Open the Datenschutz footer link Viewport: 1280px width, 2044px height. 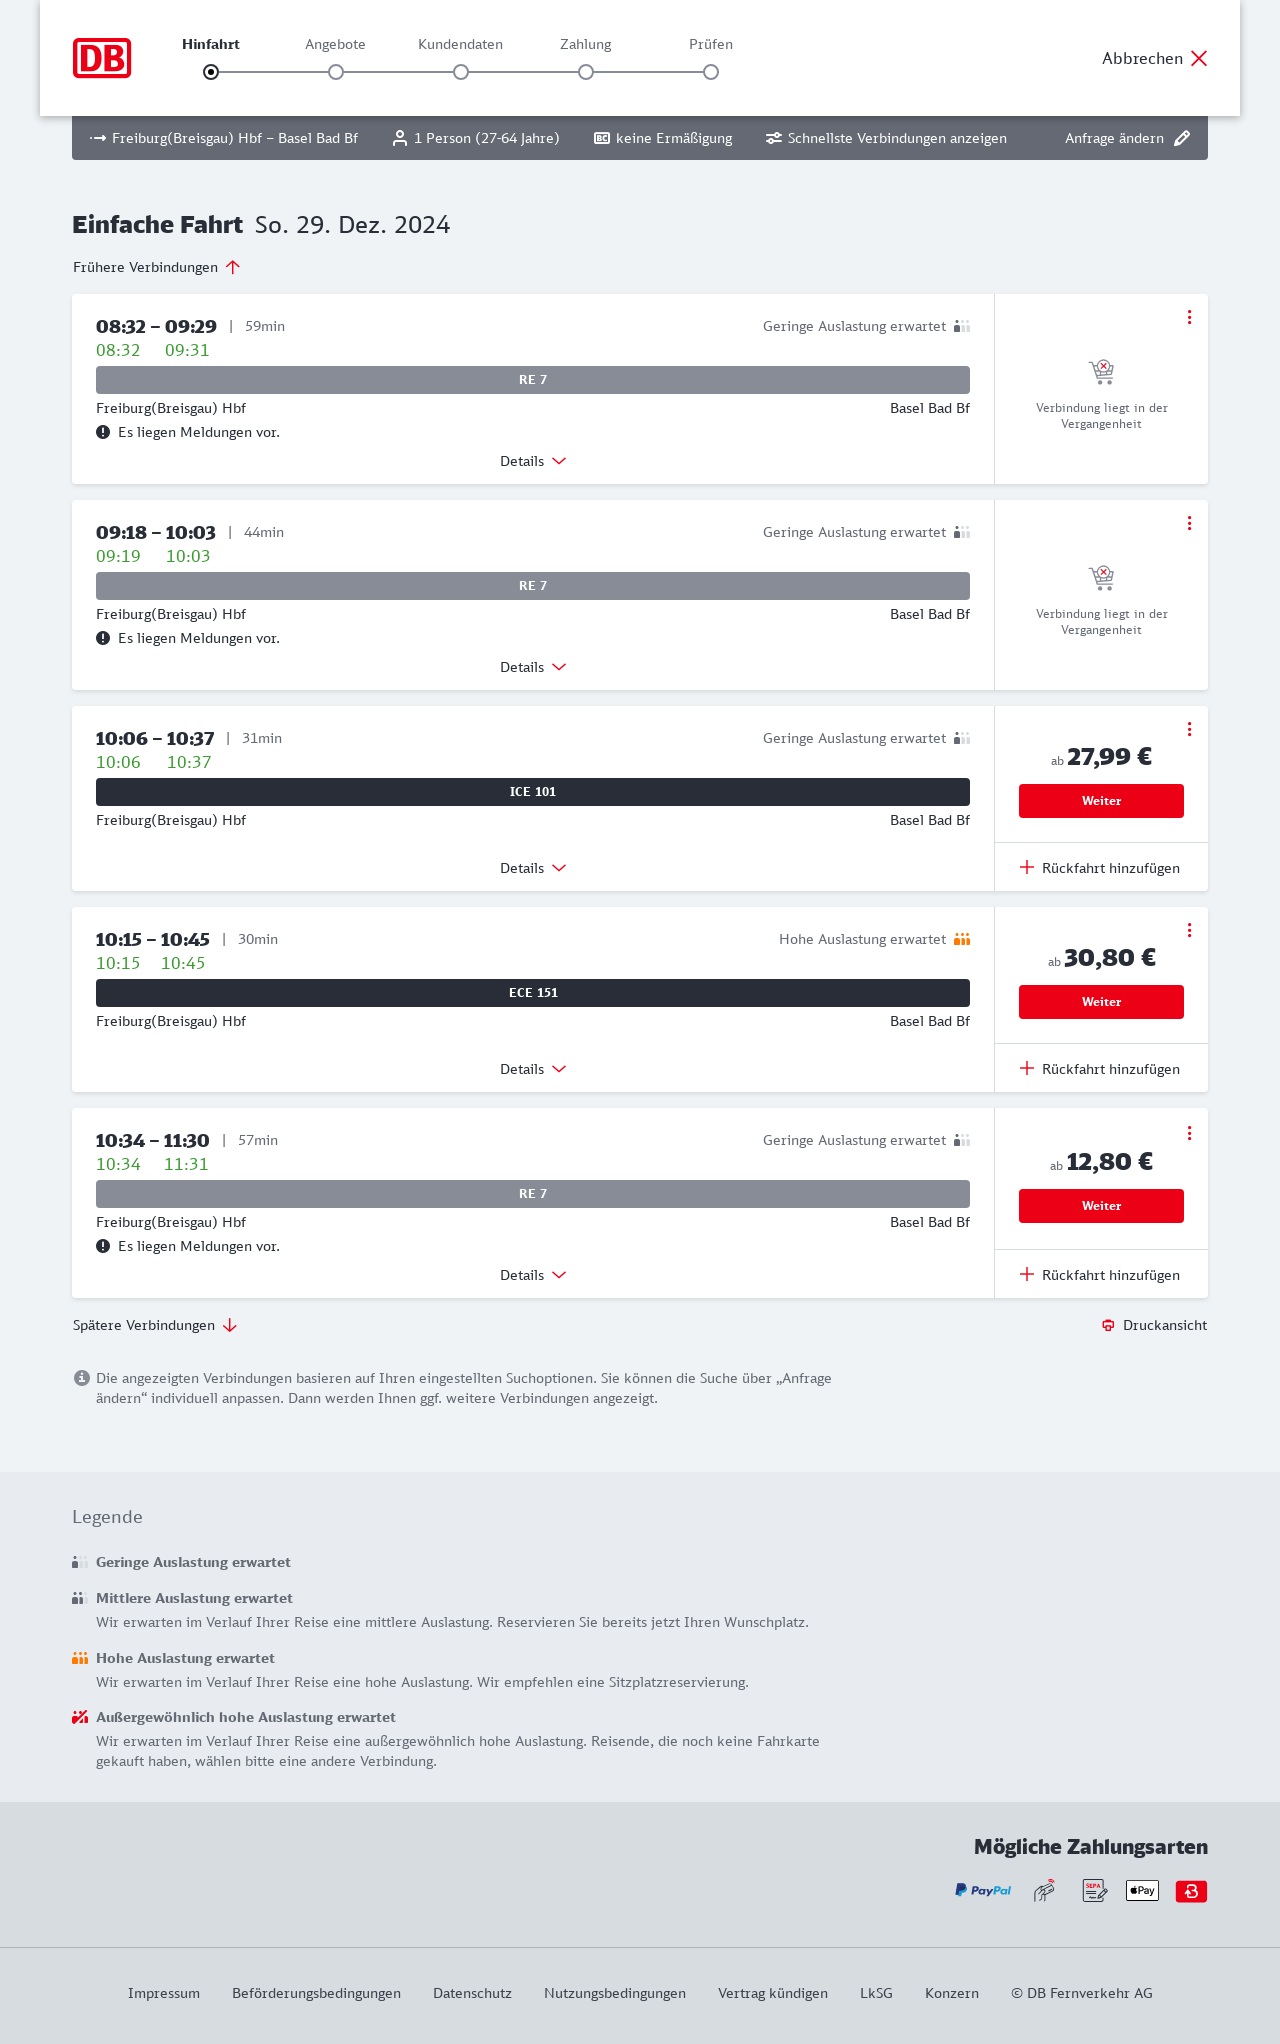point(472,1993)
